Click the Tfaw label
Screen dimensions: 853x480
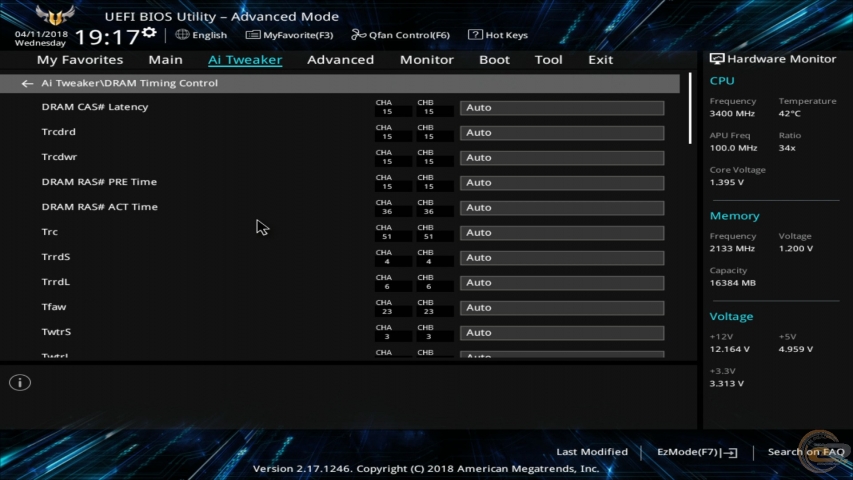53,307
